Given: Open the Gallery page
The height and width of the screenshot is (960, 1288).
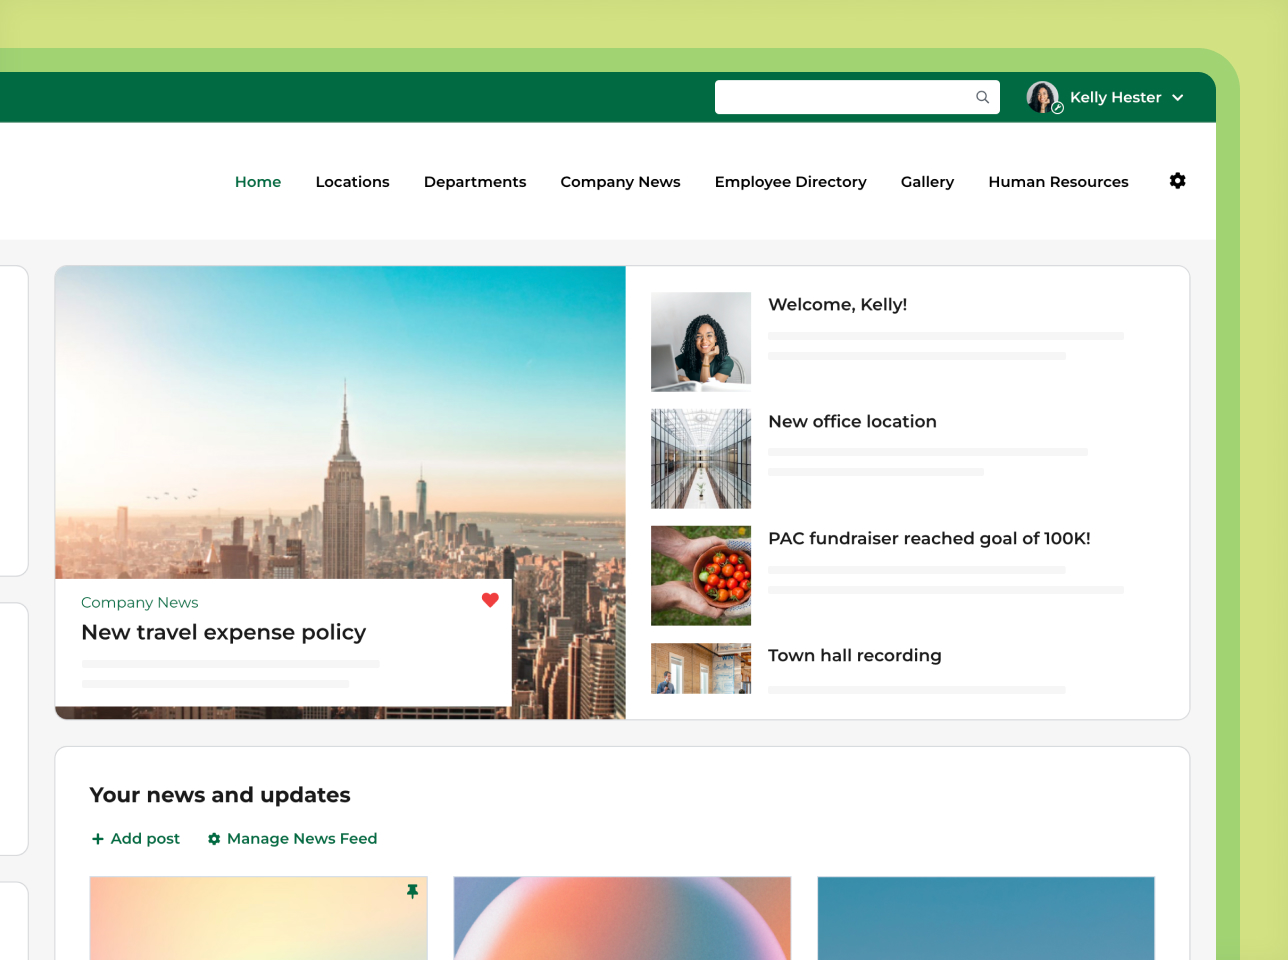Looking at the screenshot, I should [927, 182].
